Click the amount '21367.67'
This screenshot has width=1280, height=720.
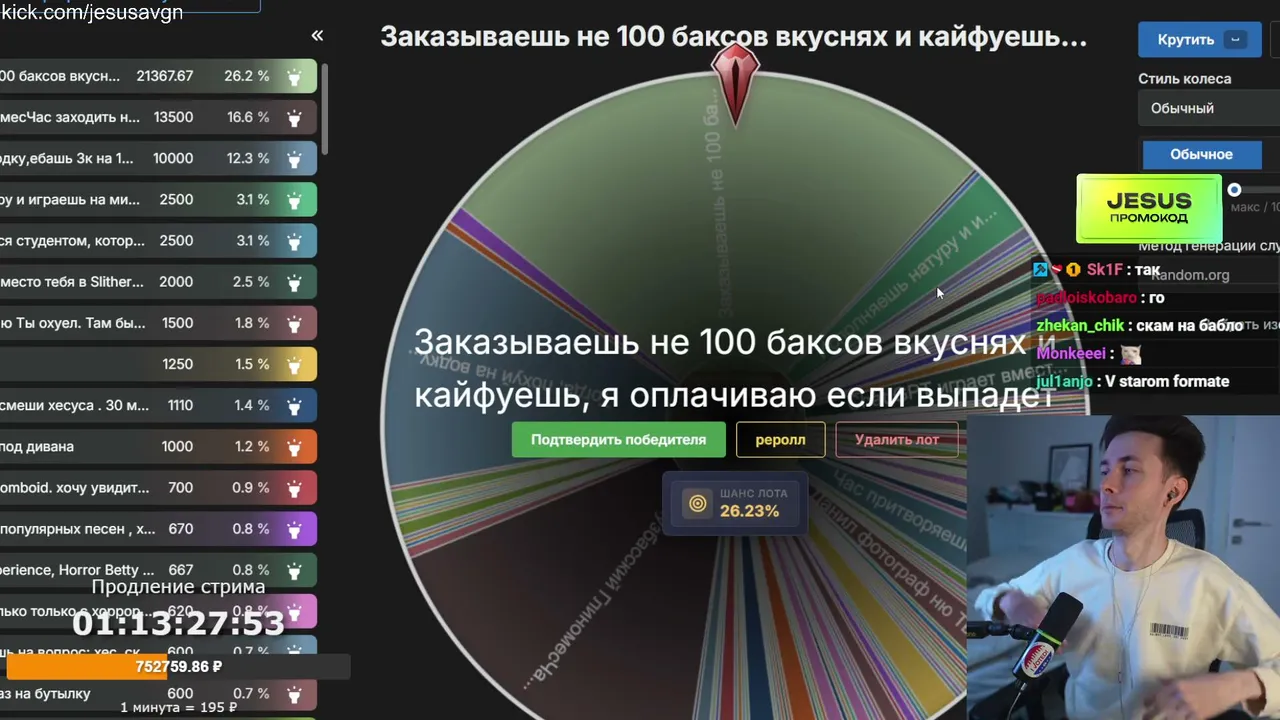165,76
